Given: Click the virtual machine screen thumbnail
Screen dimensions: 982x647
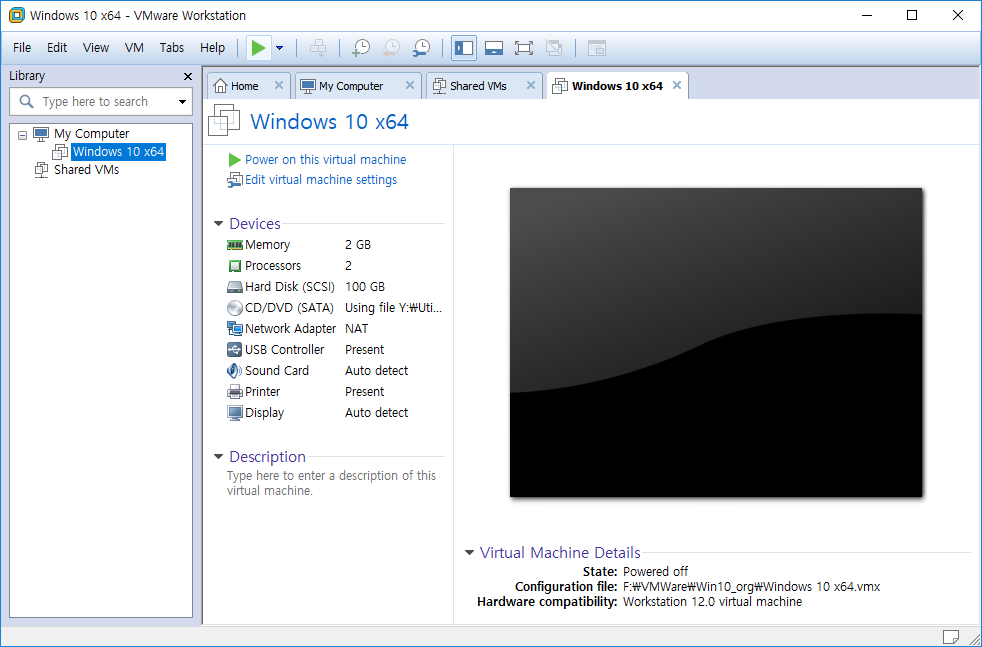Looking at the screenshot, I should (716, 343).
